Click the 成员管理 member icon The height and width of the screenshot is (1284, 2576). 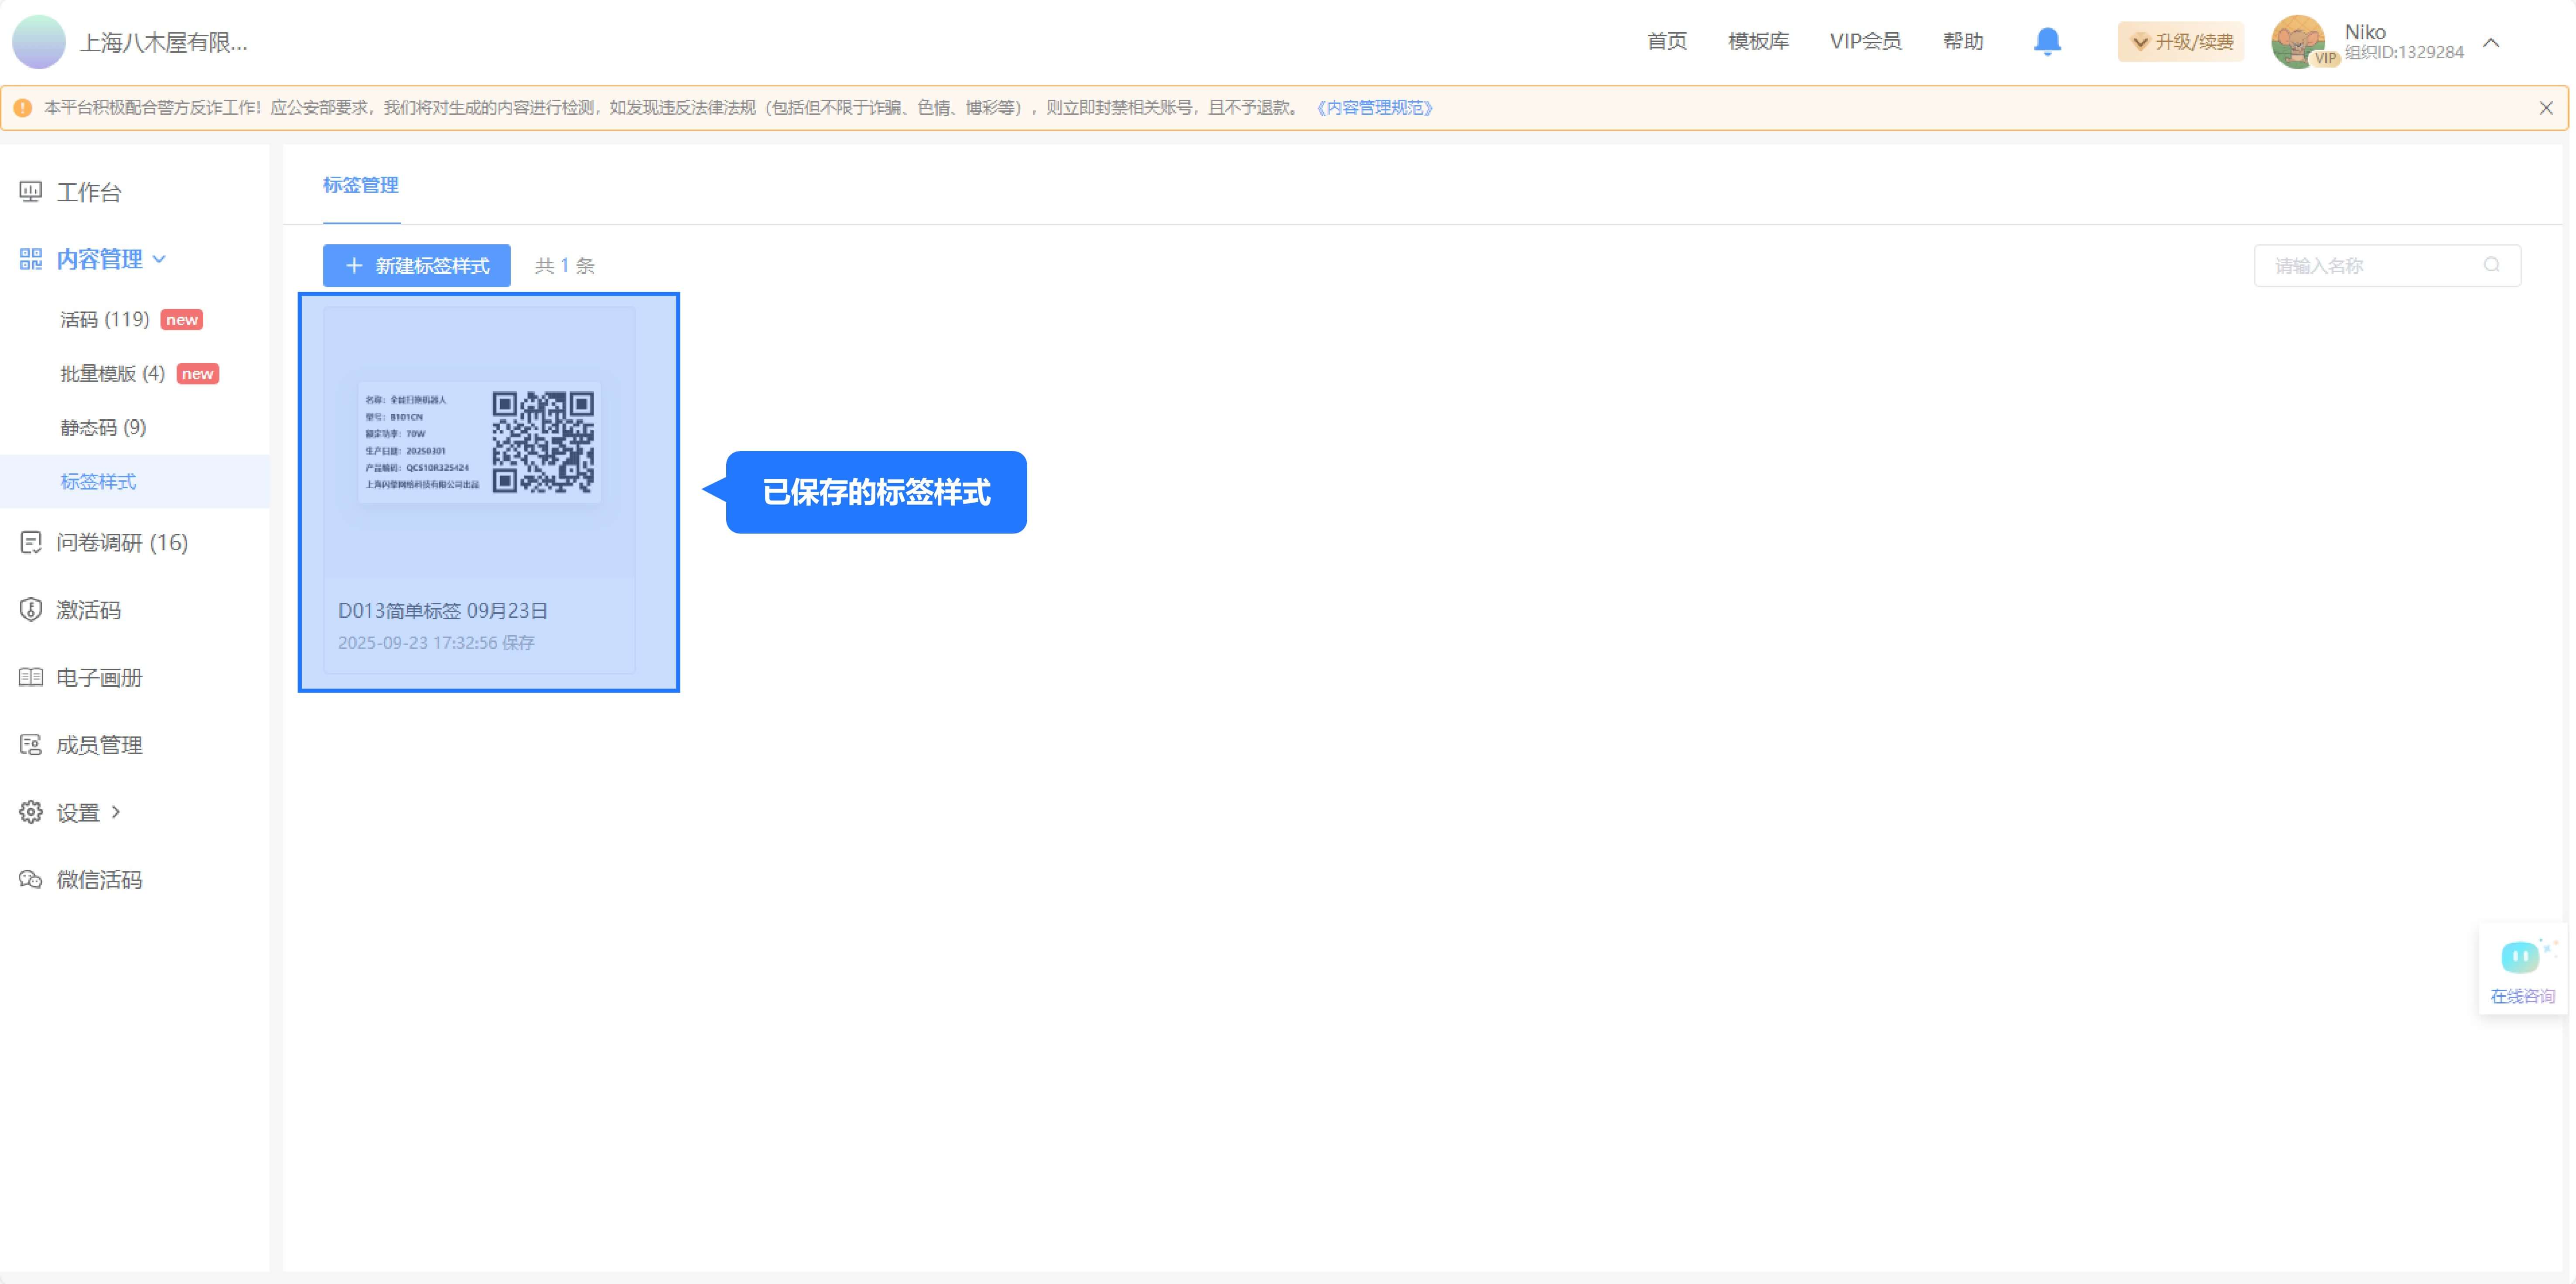tap(31, 745)
